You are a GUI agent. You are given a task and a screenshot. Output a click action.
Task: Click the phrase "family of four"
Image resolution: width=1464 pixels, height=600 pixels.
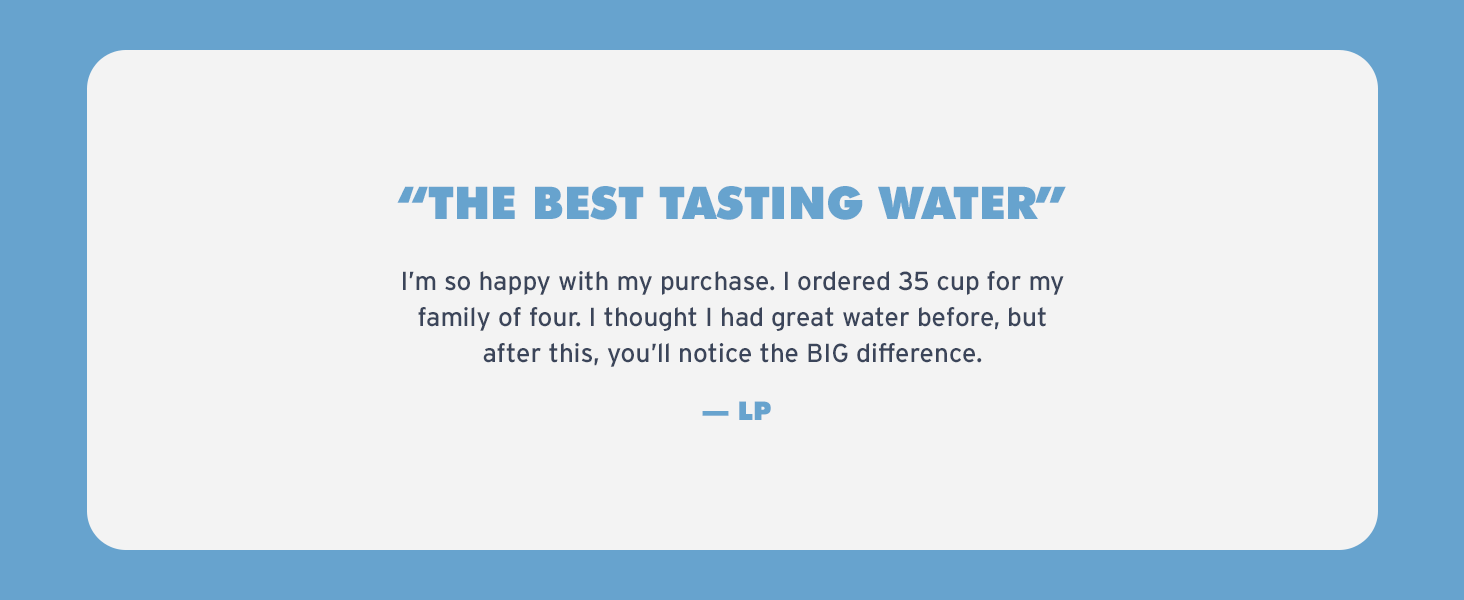pyautogui.click(x=499, y=319)
